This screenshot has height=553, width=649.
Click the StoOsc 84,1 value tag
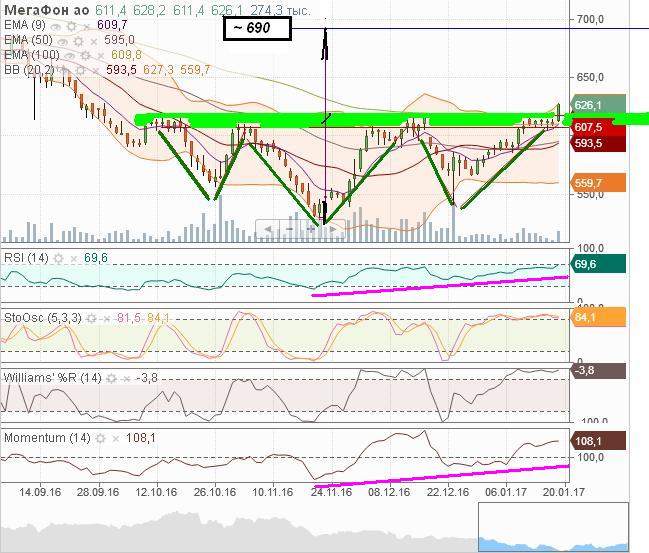point(598,317)
